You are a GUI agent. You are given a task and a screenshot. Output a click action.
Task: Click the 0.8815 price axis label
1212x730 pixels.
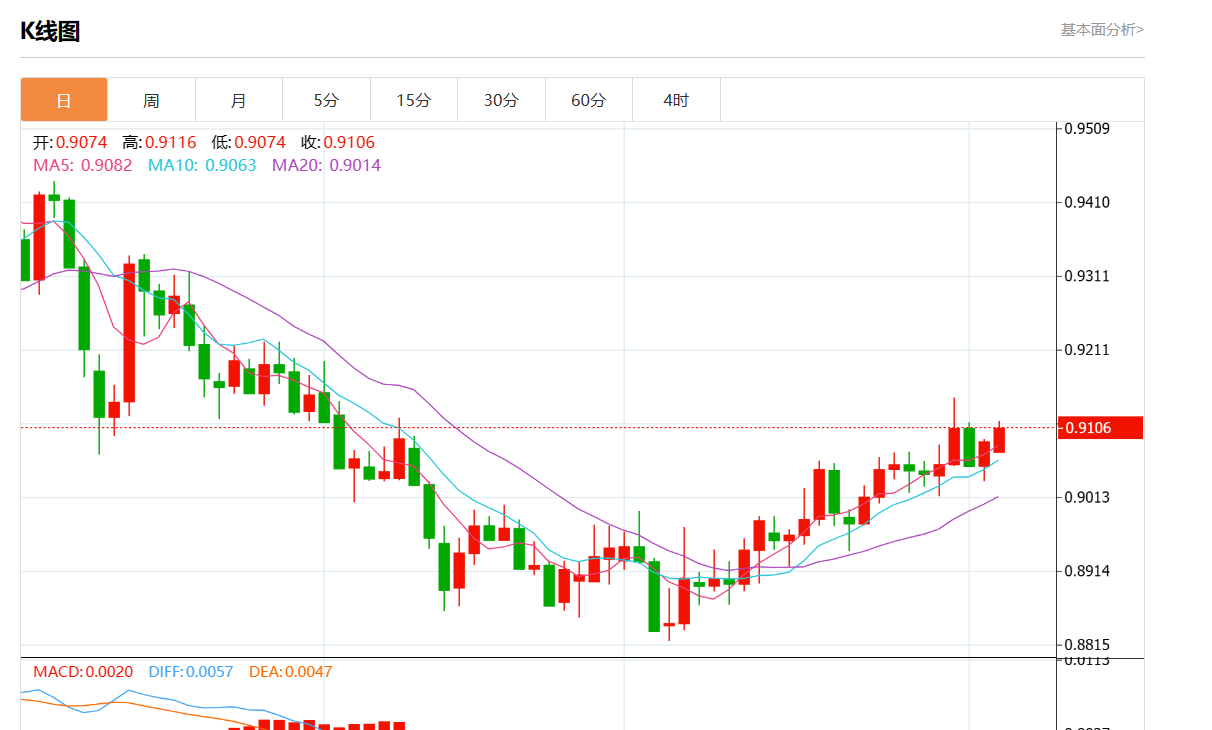pyautogui.click(x=1087, y=645)
